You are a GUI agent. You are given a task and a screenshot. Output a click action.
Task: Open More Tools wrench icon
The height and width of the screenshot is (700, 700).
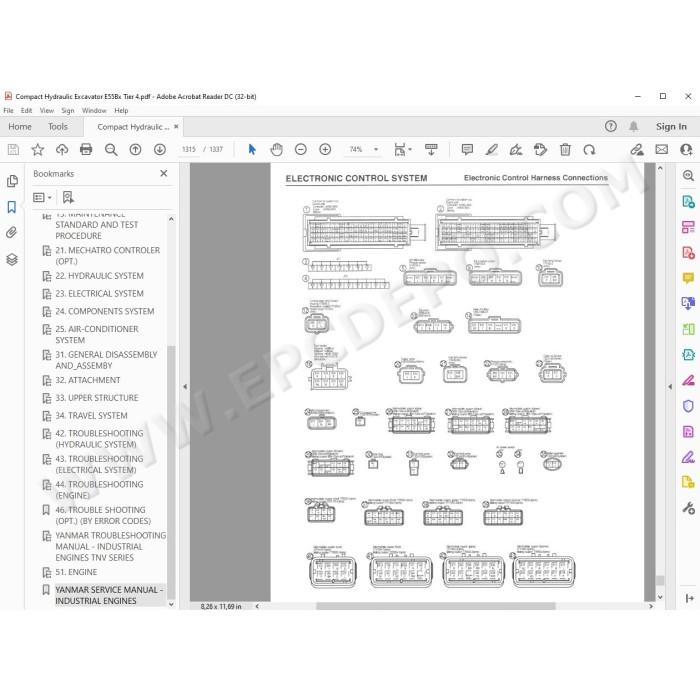688,508
